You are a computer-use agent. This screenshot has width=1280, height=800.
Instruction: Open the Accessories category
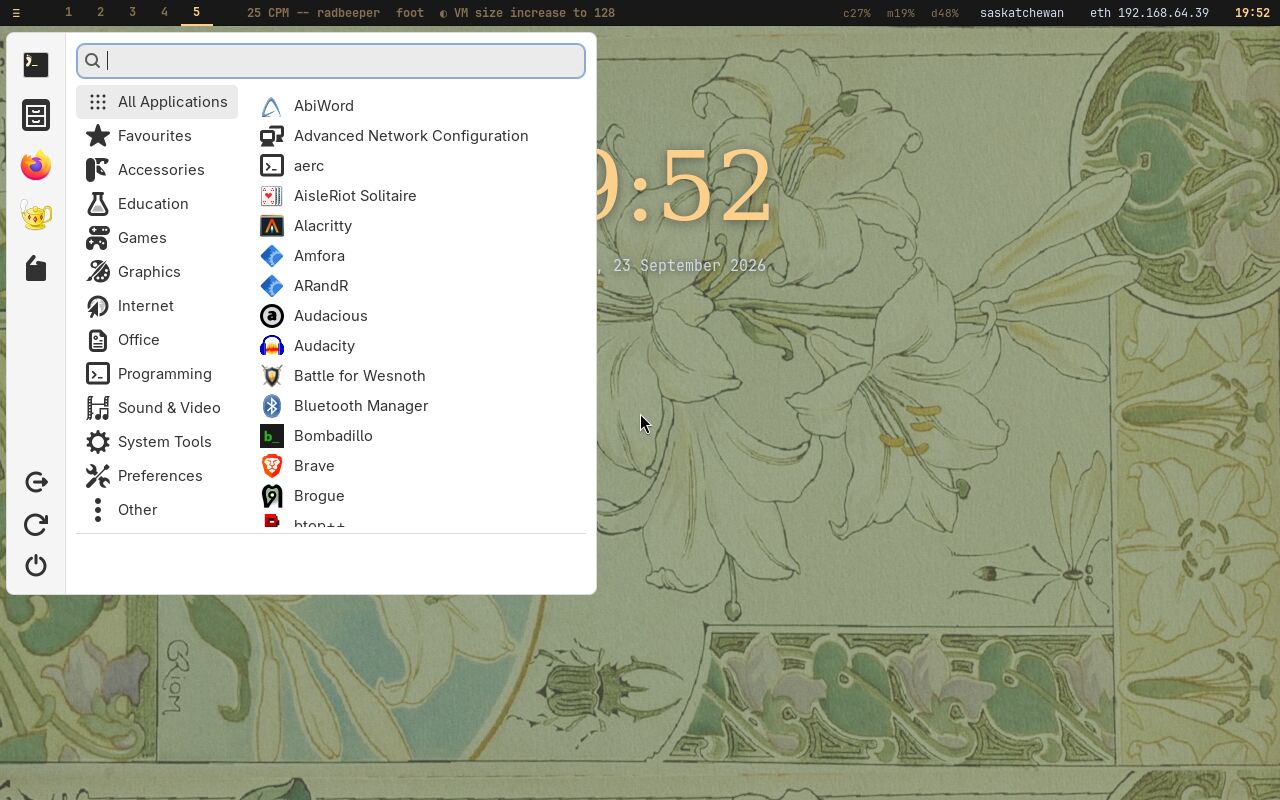tap(157, 170)
